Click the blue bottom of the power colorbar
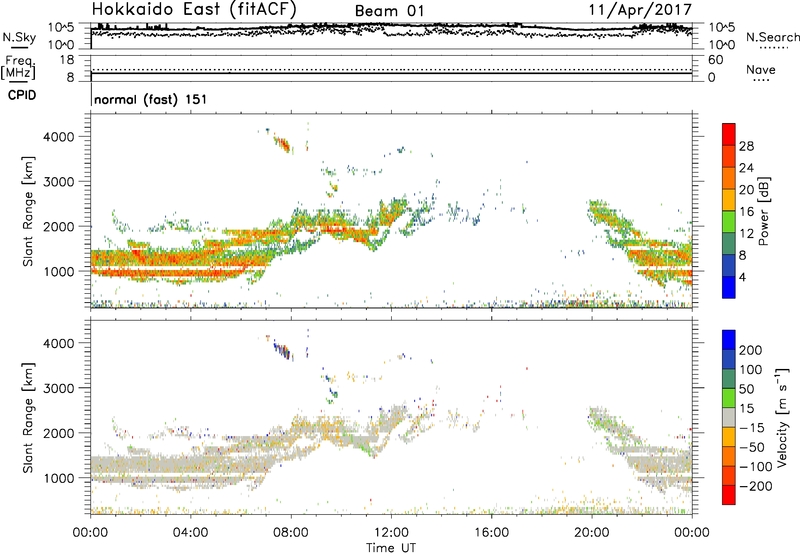The height and width of the screenshot is (554, 800). (729, 287)
